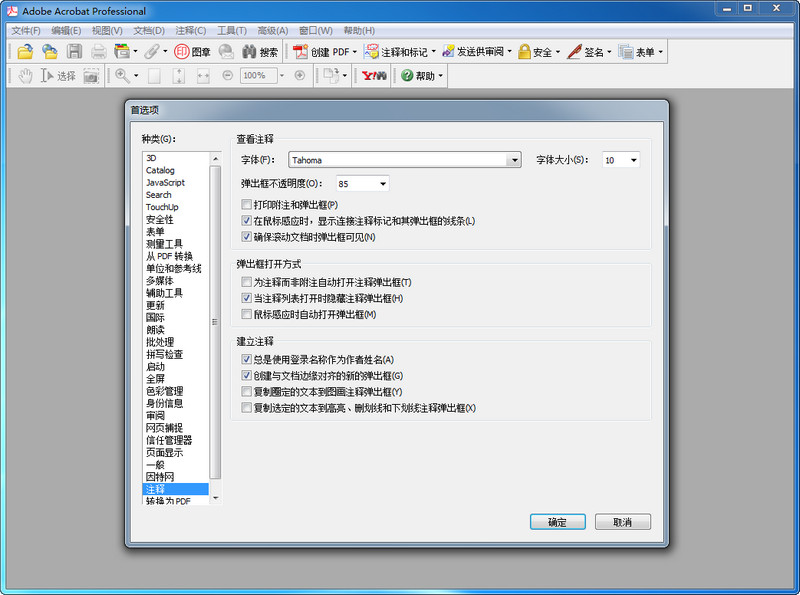
Task: Open the 高级 menu
Action: click(273, 30)
